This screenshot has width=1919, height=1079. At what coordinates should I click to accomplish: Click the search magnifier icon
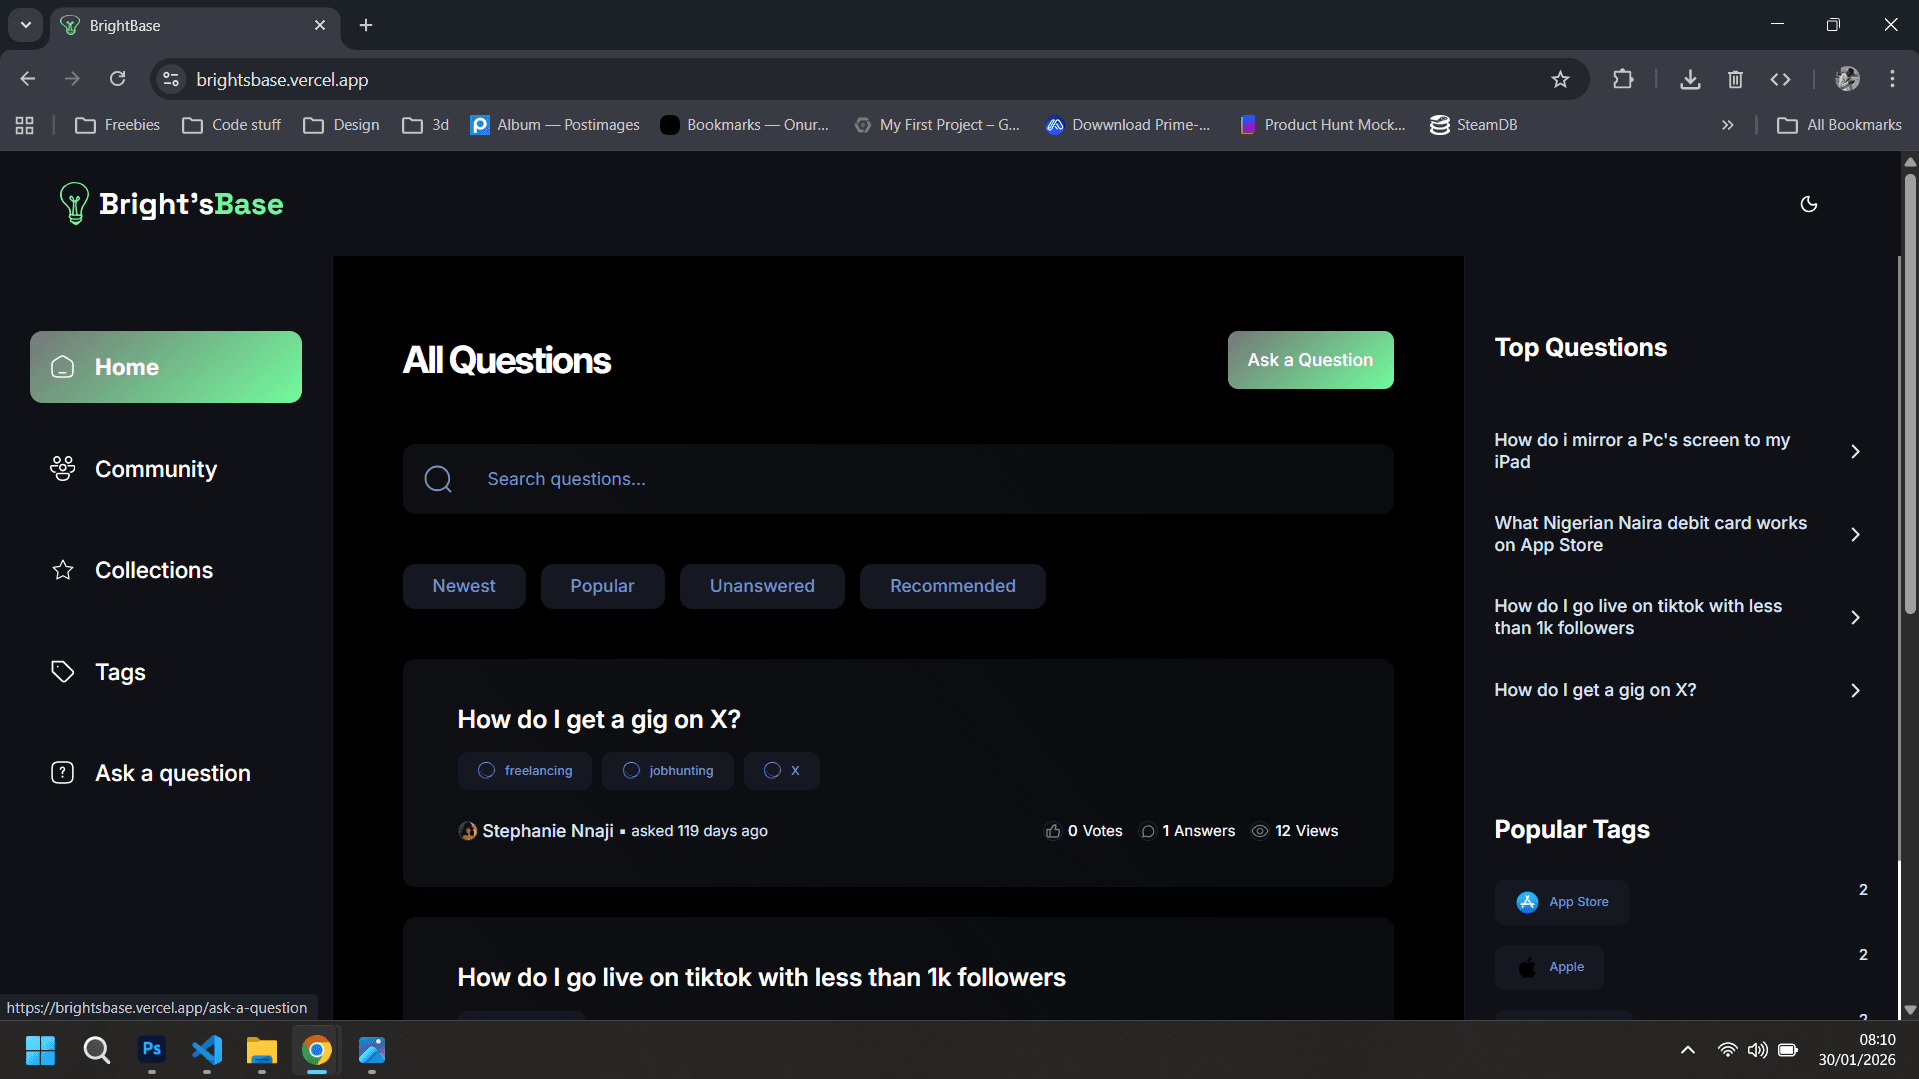438,478
